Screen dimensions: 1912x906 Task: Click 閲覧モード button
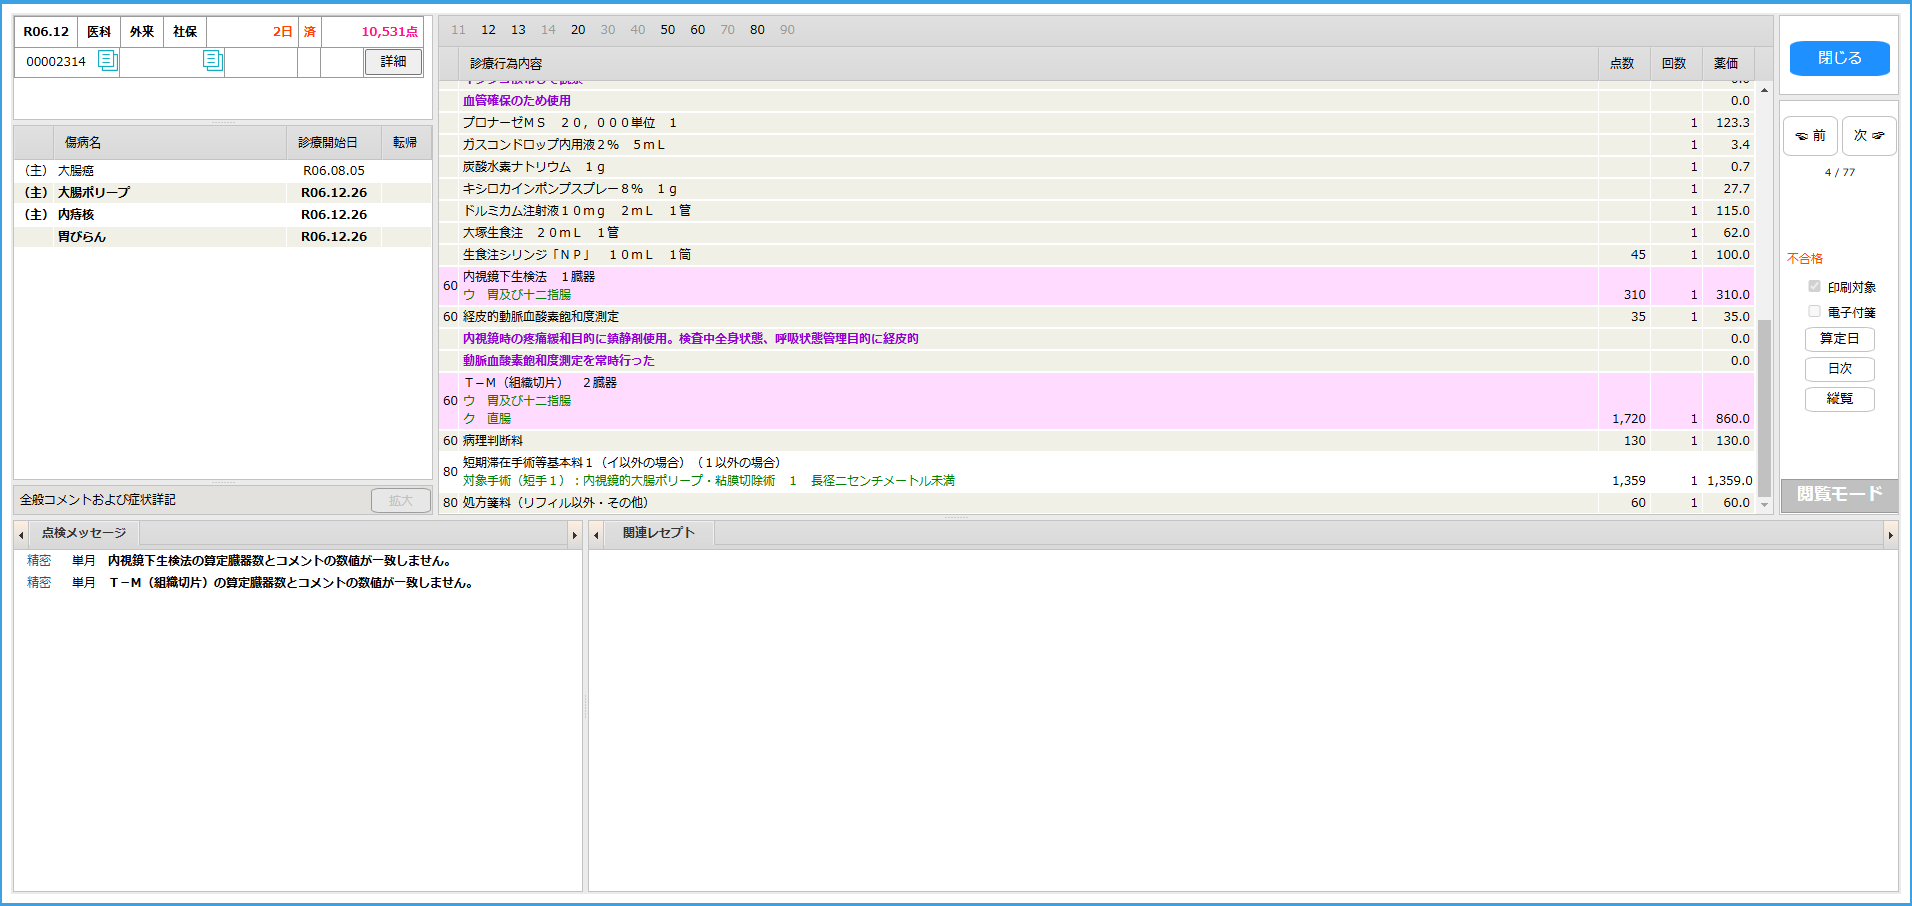[x=1839, y=495]
